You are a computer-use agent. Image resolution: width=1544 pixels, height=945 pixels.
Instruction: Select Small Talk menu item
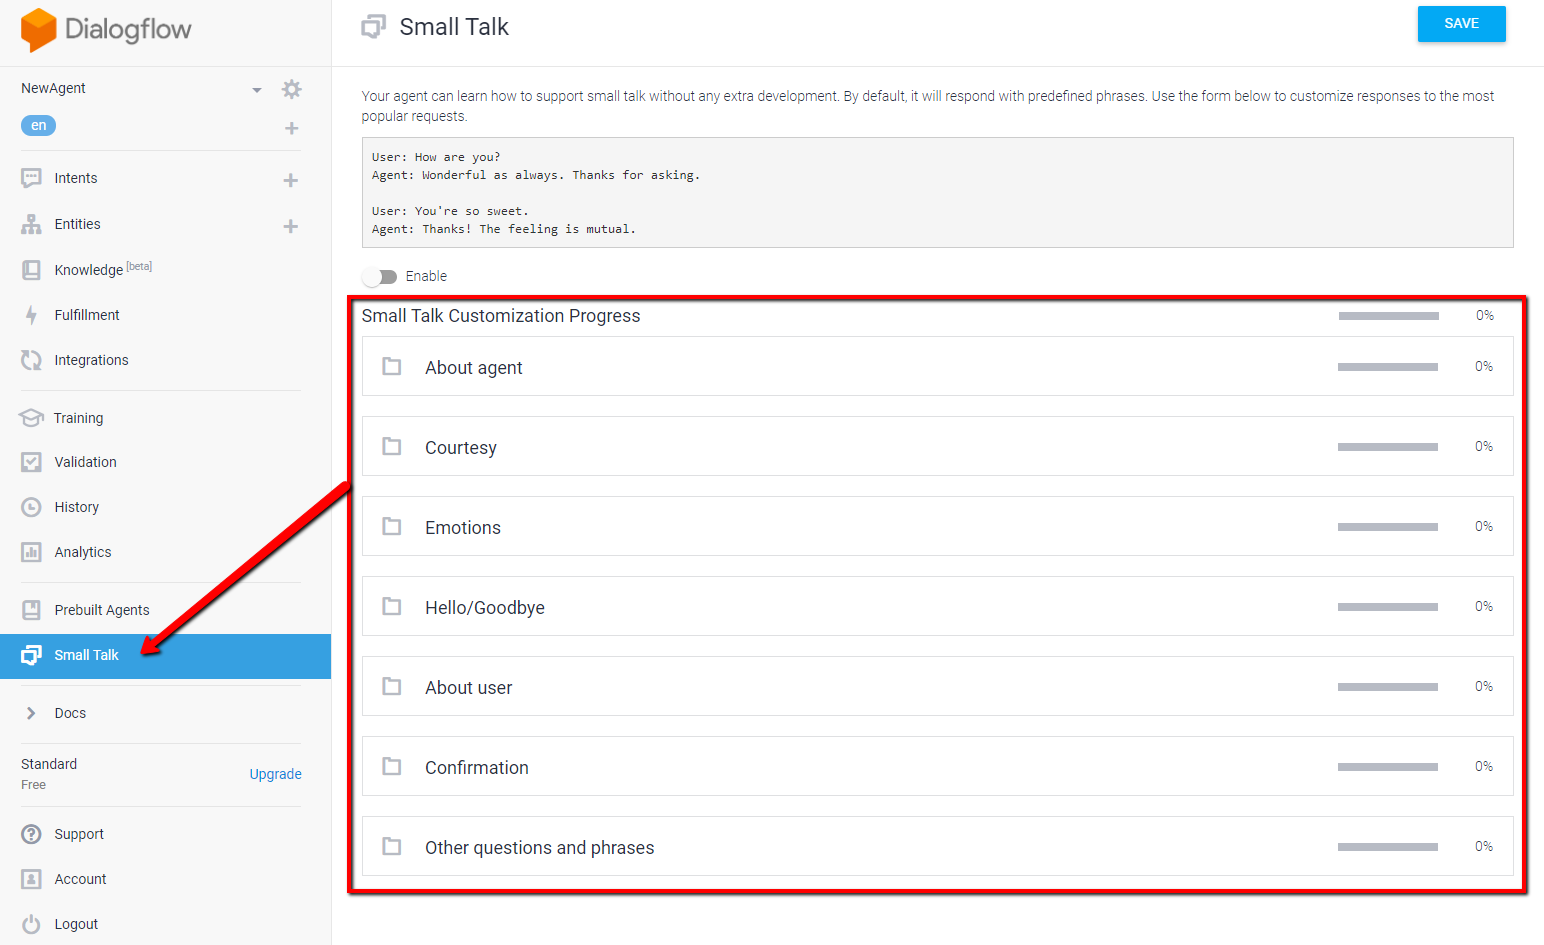165,656
